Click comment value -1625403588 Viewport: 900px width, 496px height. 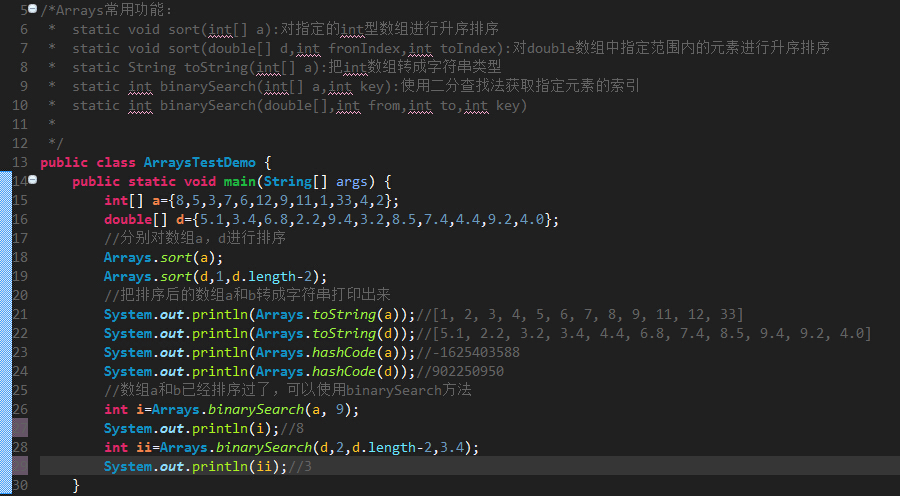click(476, 352)
